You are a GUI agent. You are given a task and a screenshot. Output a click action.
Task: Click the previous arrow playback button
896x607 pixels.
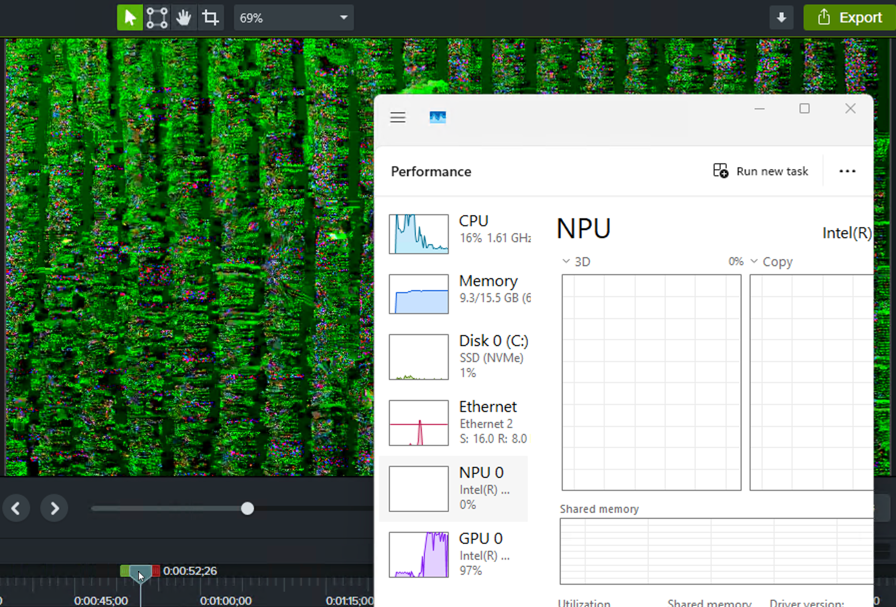point(16,508)
